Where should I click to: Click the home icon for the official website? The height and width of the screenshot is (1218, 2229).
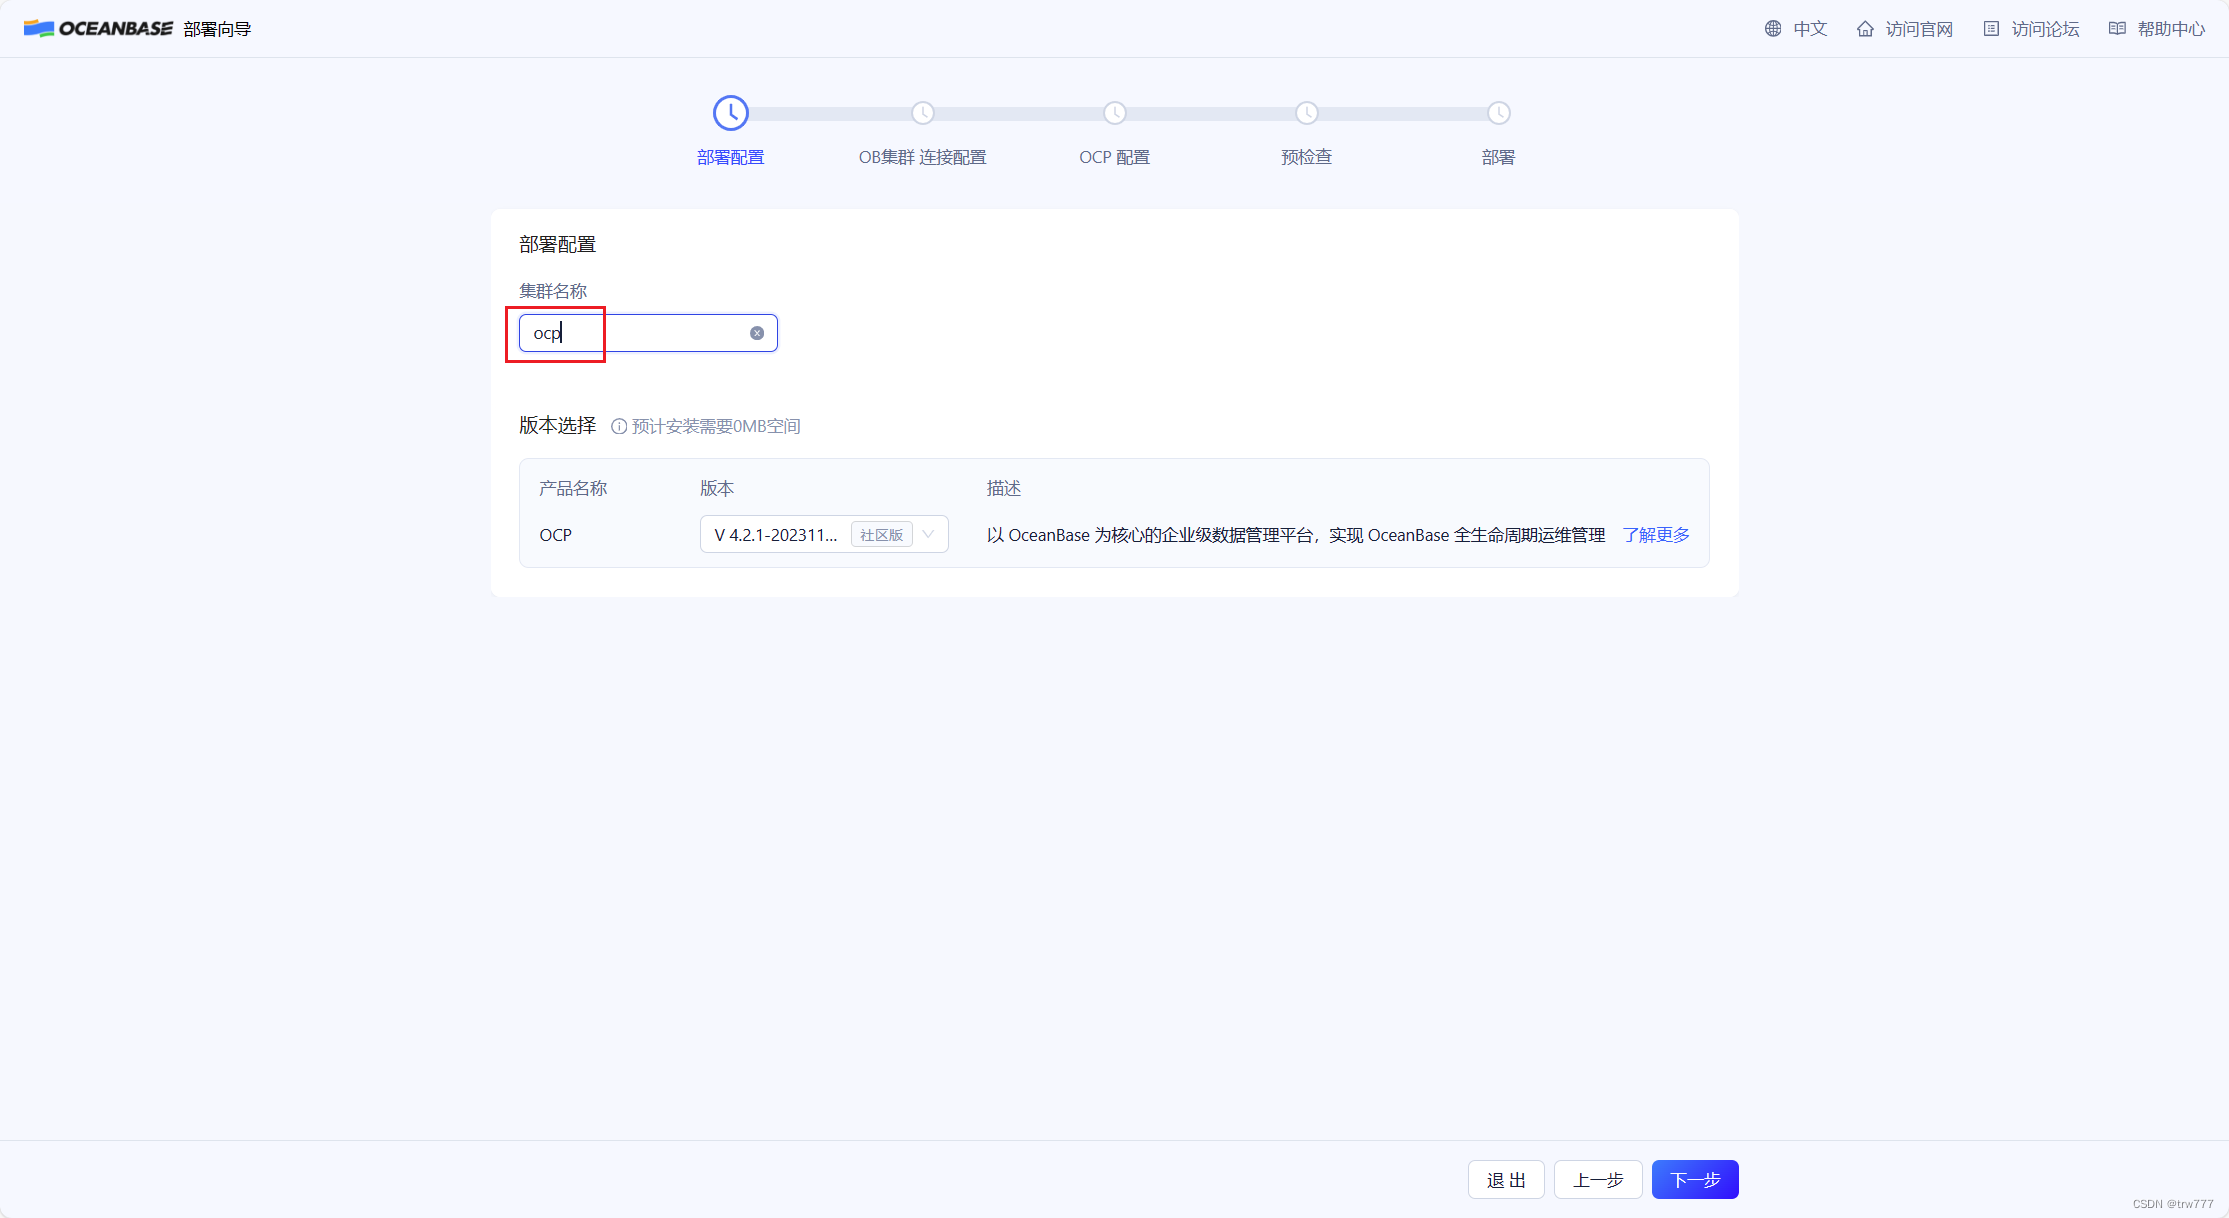1865,29
